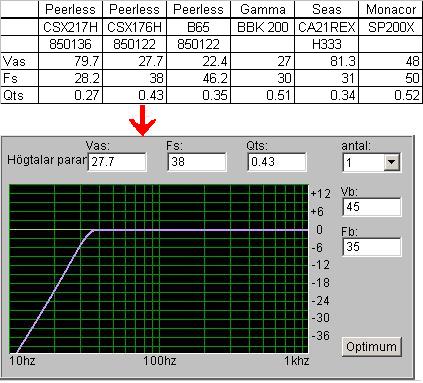Click the B65 model cell
This screenshot has width=423, height=383.
coord(198,27)
